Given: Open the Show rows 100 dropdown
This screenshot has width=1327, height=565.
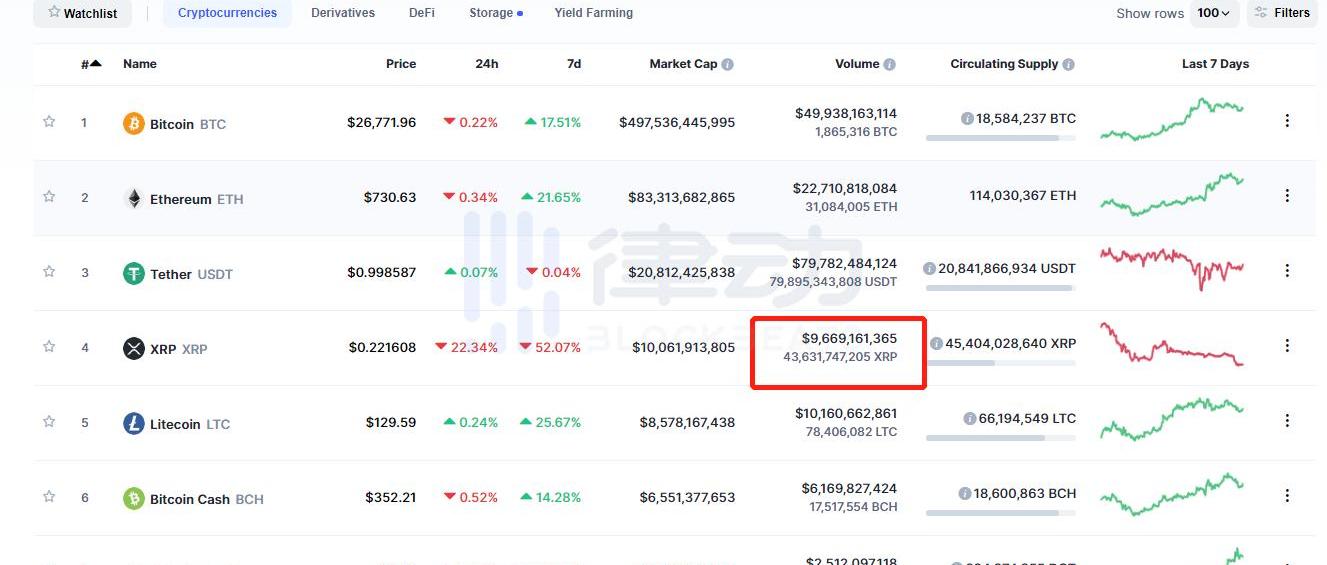Looking at the screenshot, I should tap(1215, 13).
